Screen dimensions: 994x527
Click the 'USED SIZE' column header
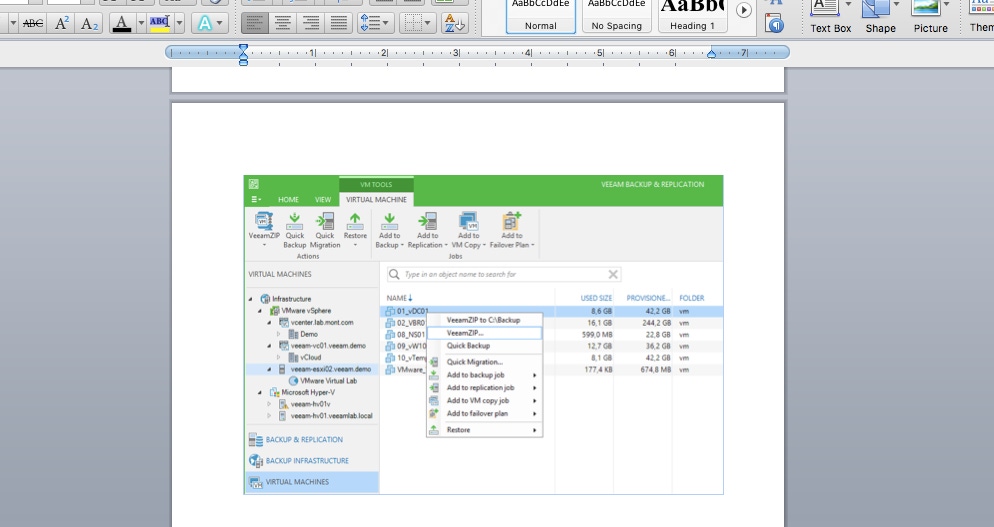click(596, 298)
